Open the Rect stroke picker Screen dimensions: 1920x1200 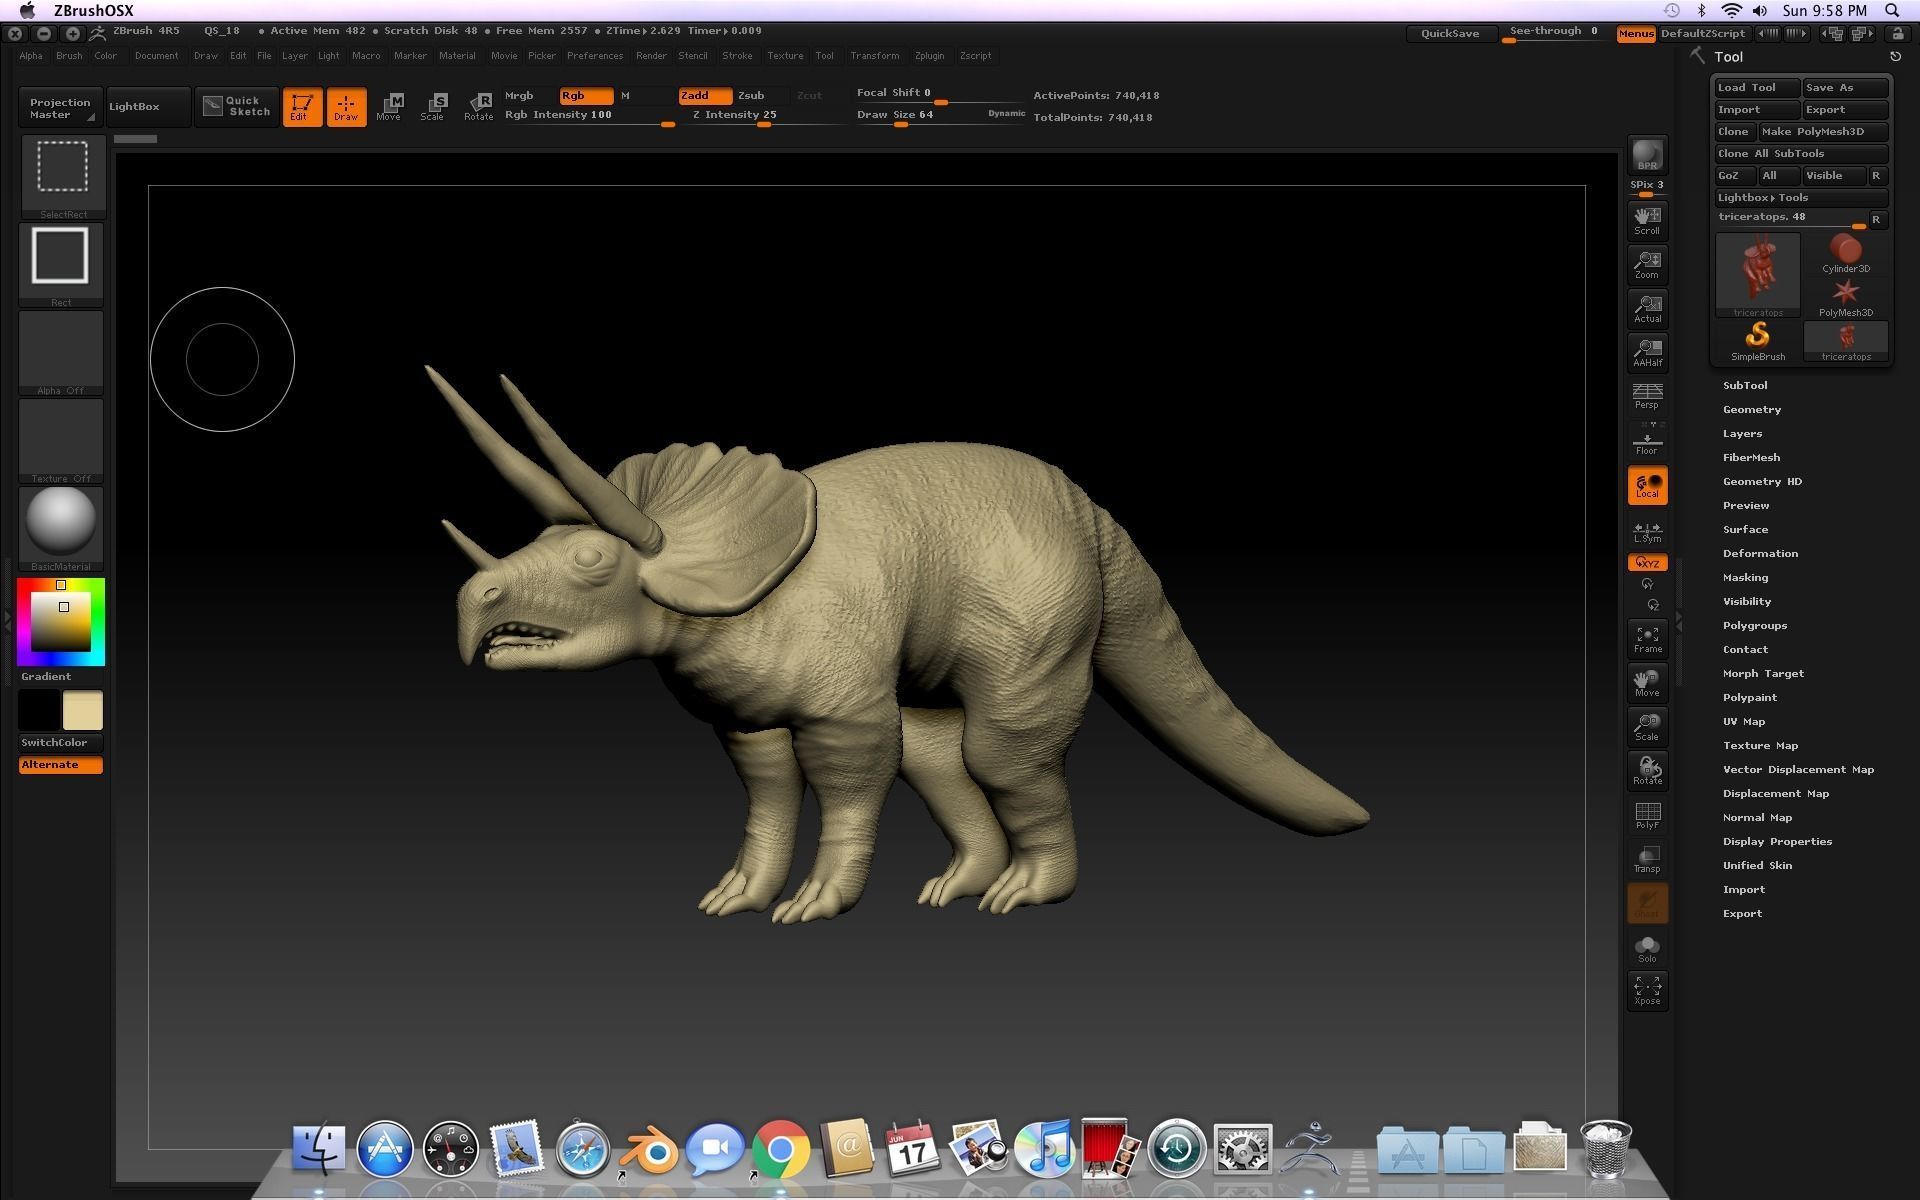61,264
